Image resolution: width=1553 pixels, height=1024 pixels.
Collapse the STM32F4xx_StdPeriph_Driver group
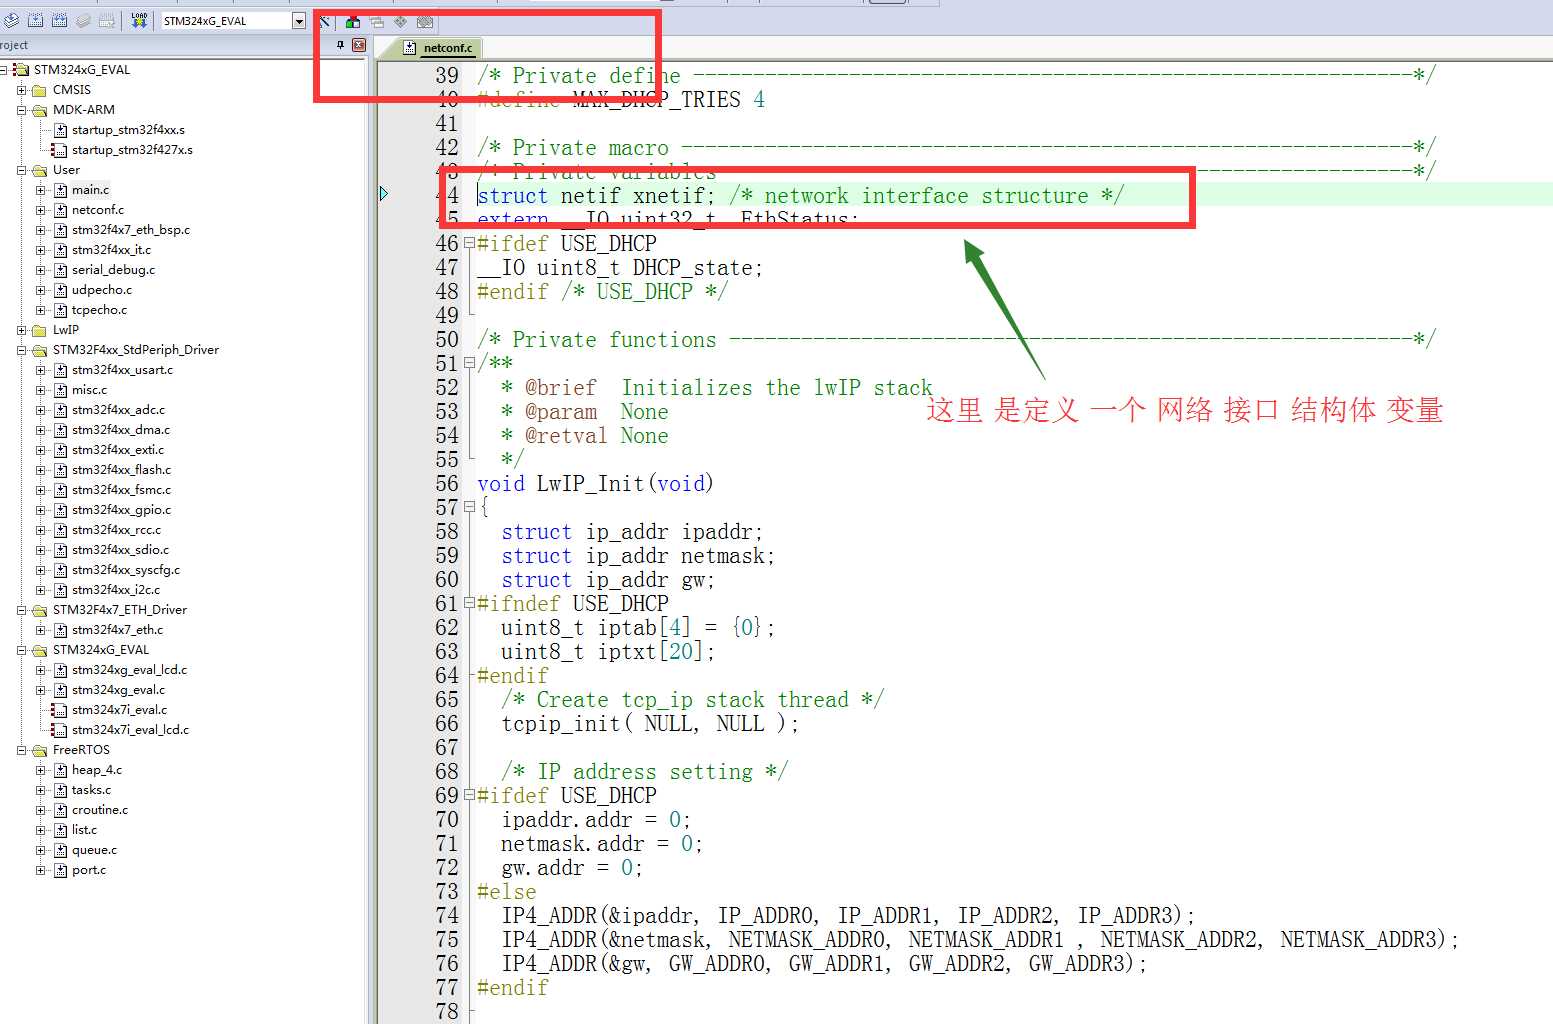tap(21, 350)
